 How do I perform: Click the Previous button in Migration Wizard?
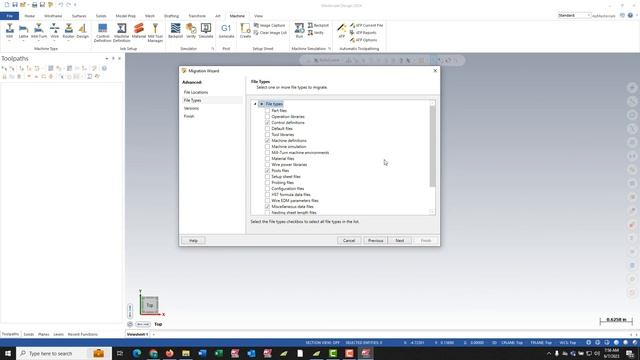coord(376,240)
